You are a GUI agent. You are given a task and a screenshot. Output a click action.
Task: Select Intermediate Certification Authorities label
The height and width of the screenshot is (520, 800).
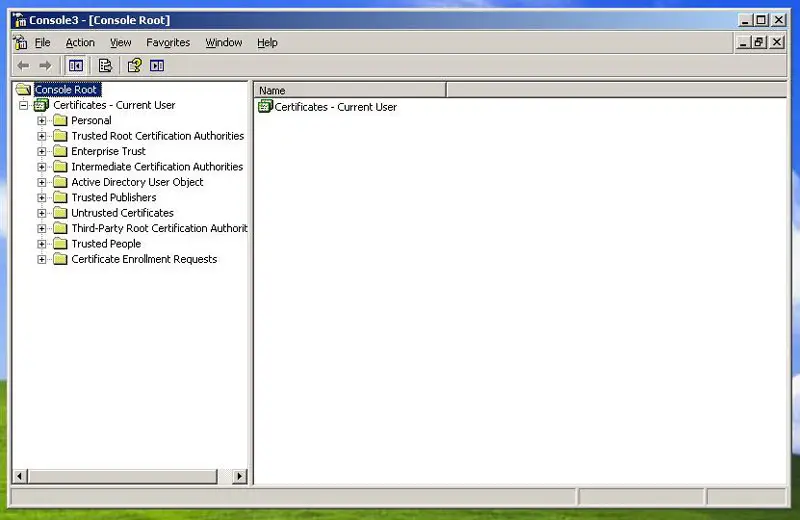[157, 166]
